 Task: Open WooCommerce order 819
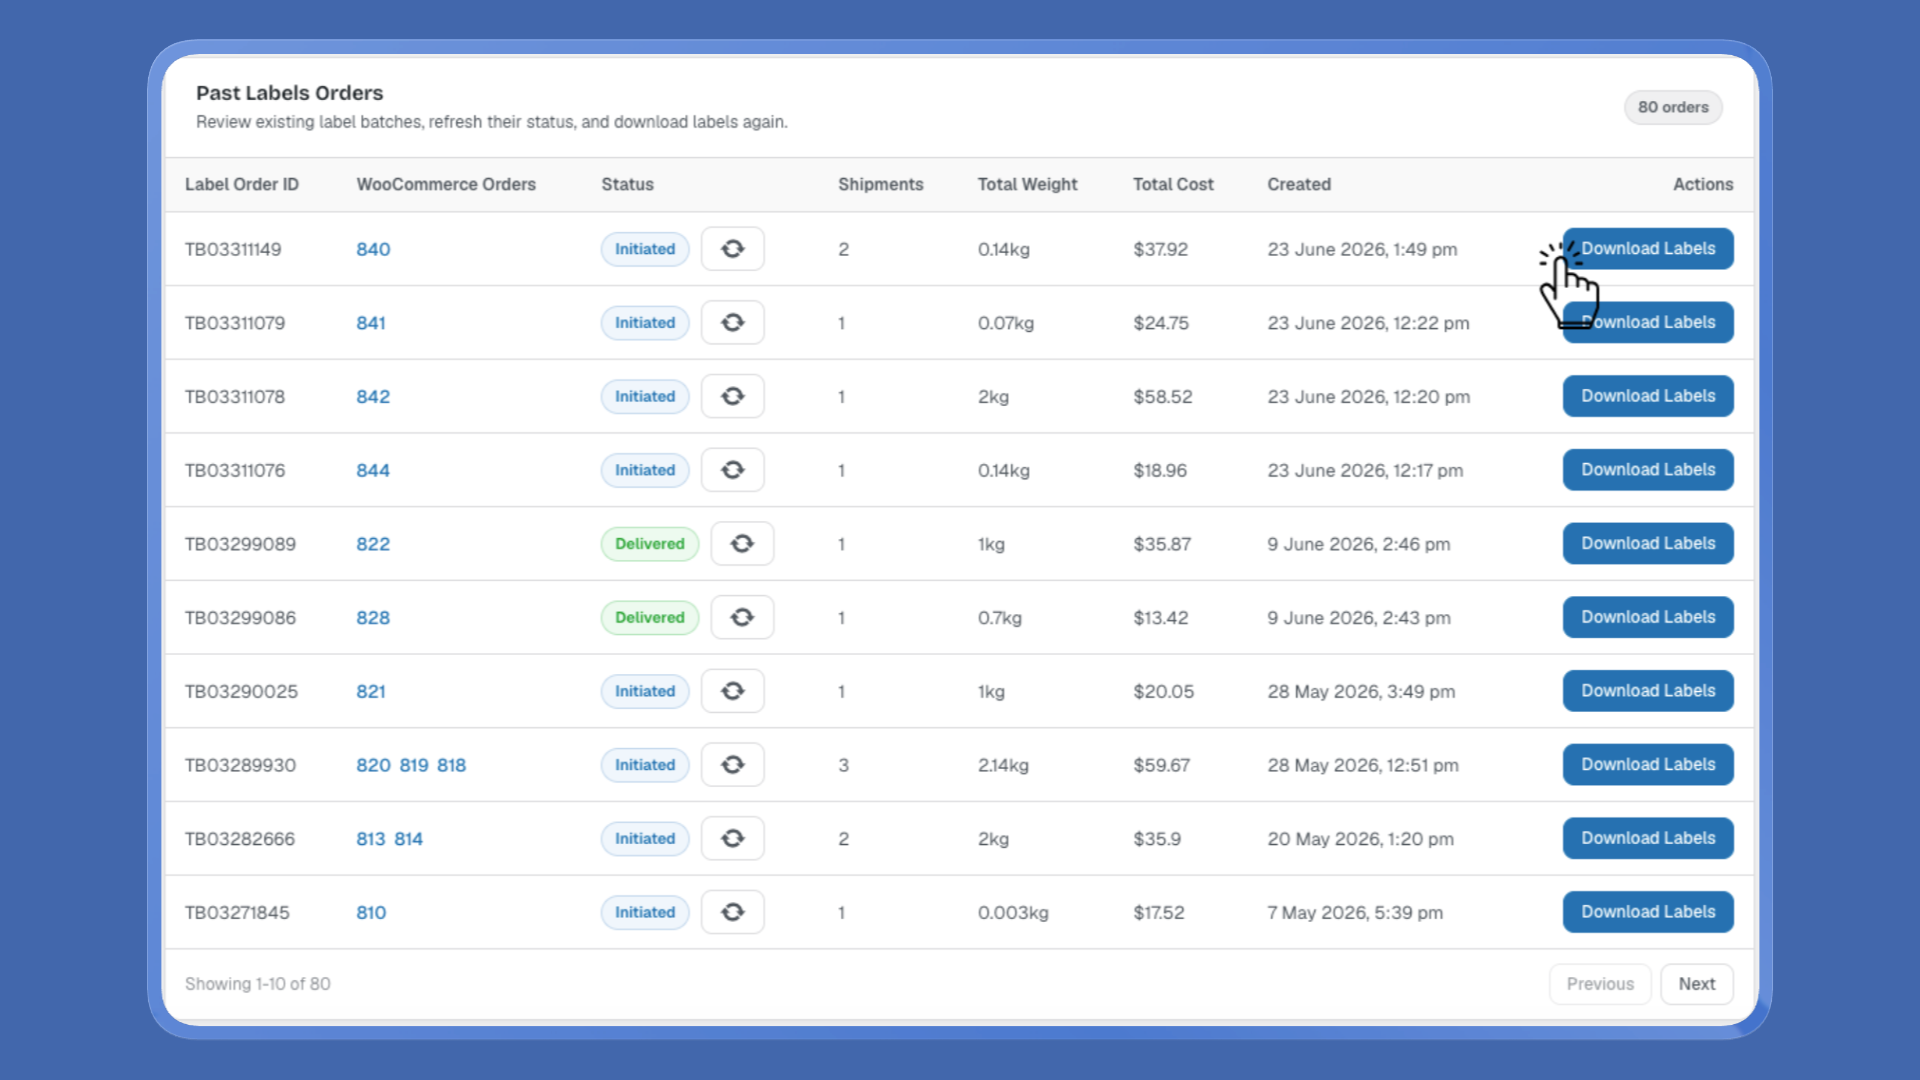coord(414,765)
